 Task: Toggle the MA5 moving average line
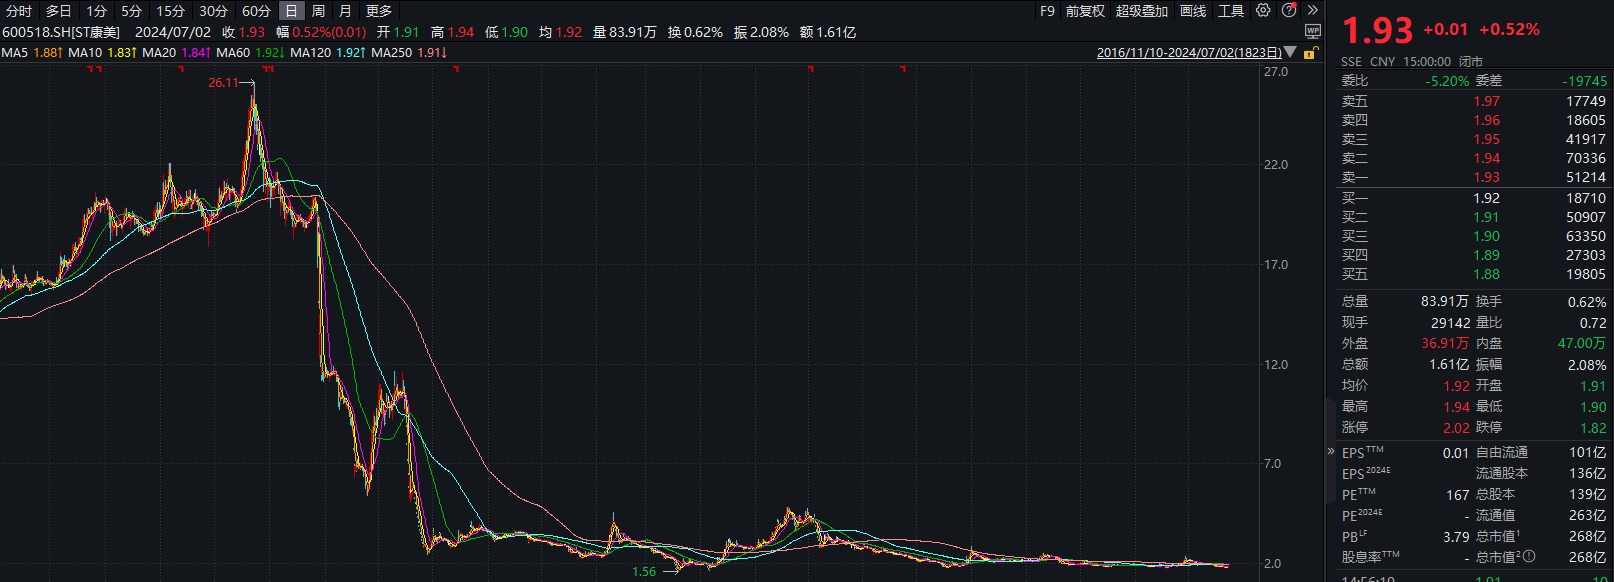pyautogui.click(x=15, y=53)
